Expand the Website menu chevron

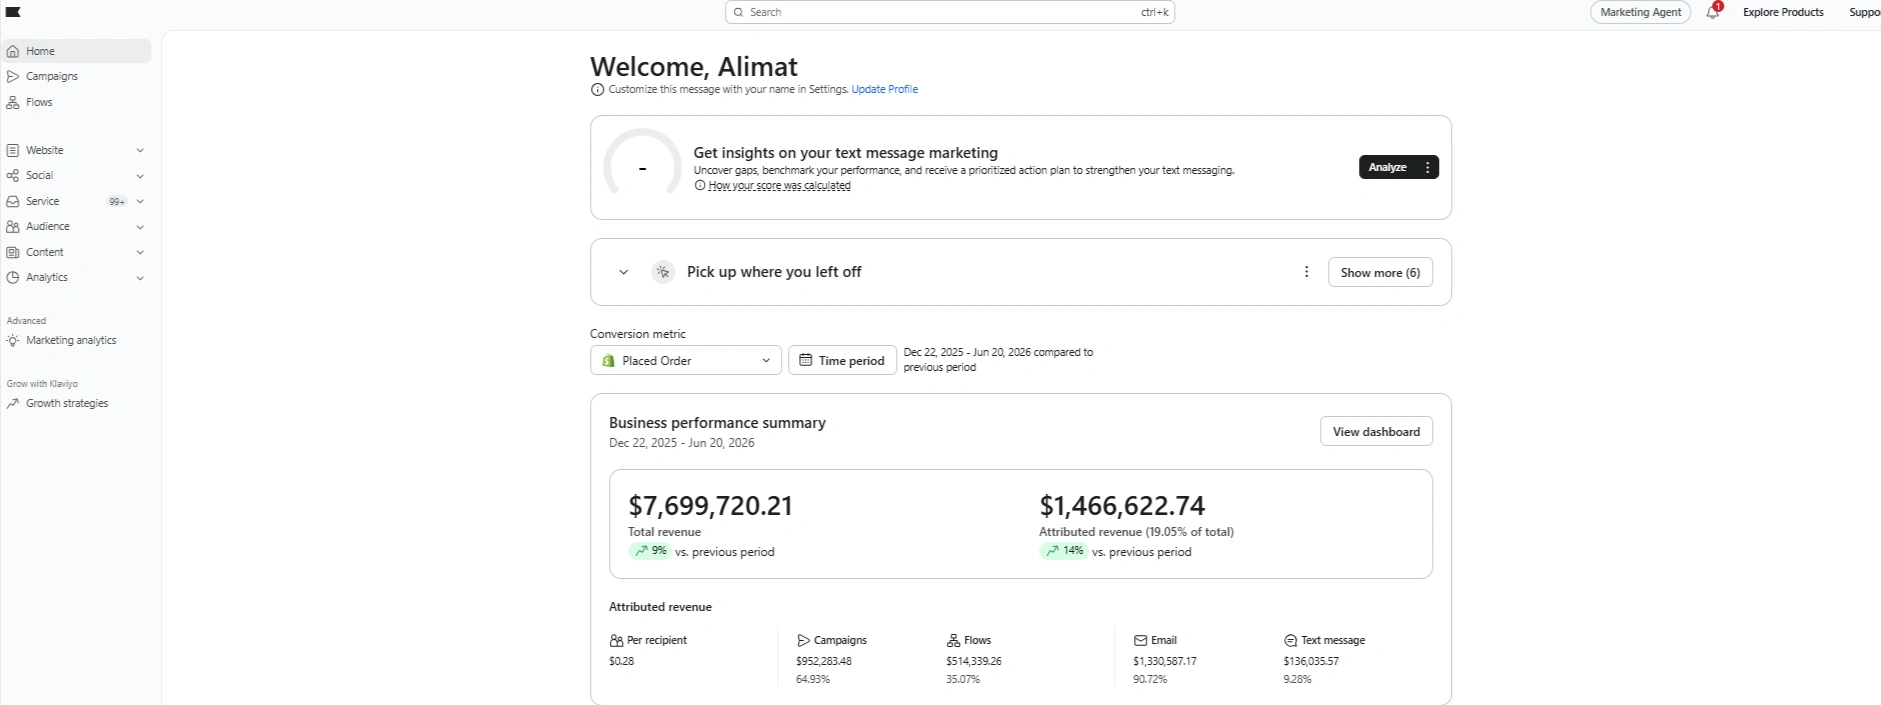pos(140,150)
